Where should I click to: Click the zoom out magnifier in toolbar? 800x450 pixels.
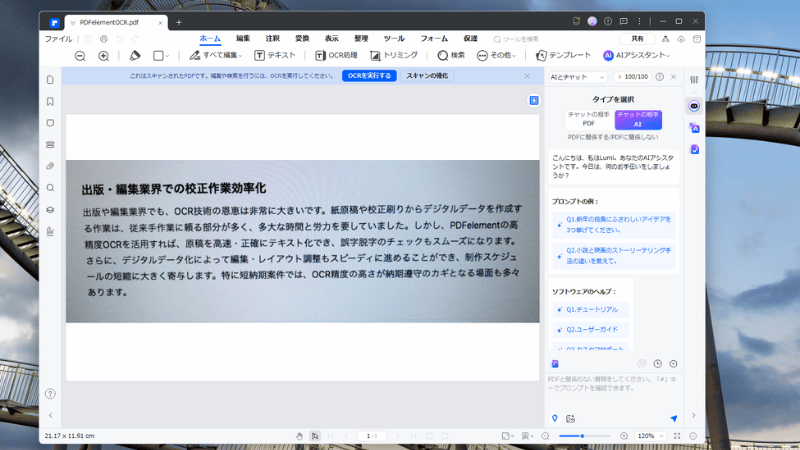click(80, 56)
